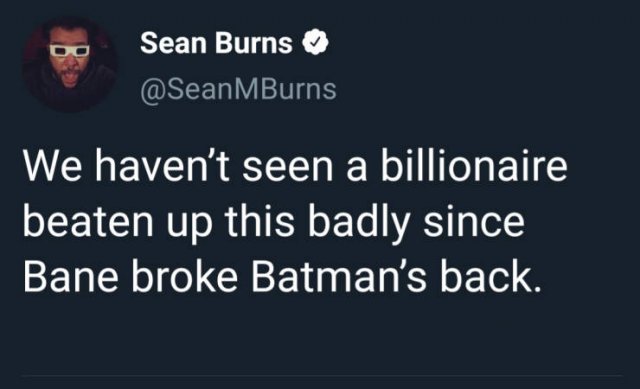Click the word "billionaire" in the tweet
Screen dimensions: 640x389
pyautogui.click(x=474, y=166)
